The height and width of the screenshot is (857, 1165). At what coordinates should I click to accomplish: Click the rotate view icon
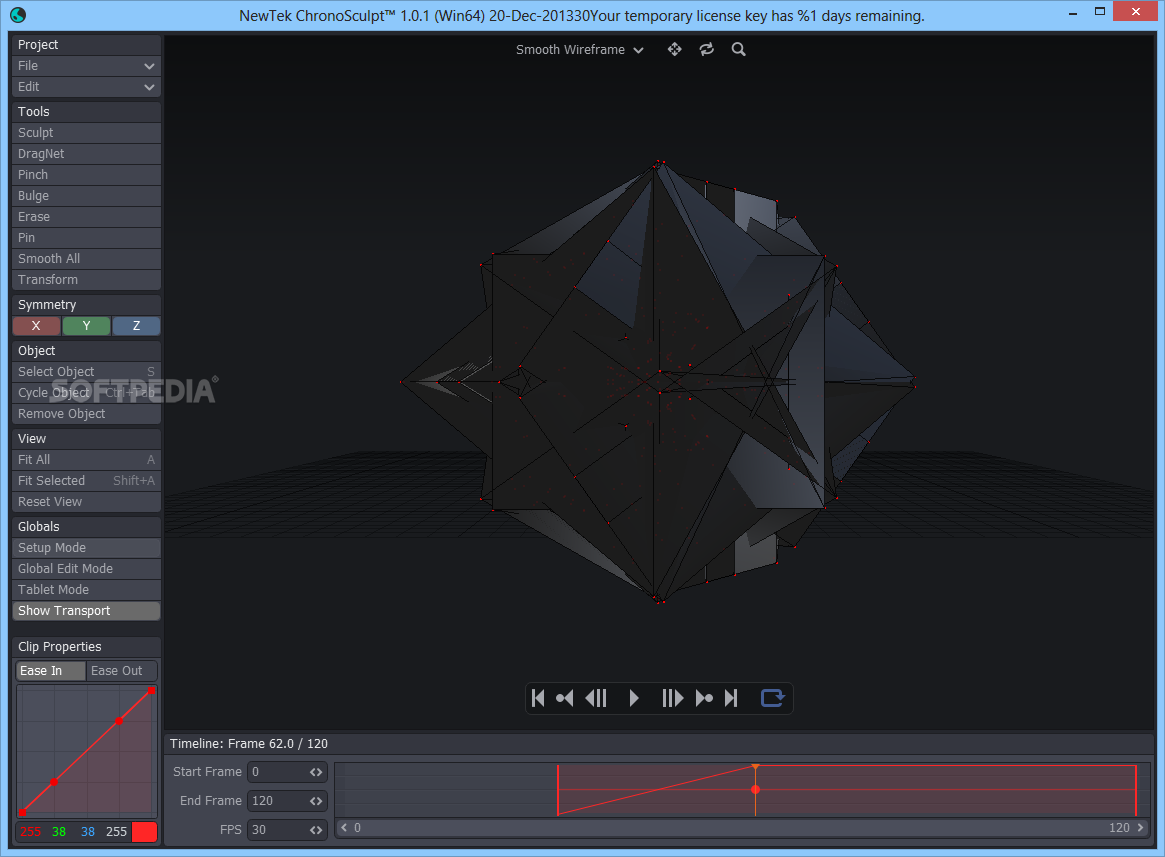[707, 49]
